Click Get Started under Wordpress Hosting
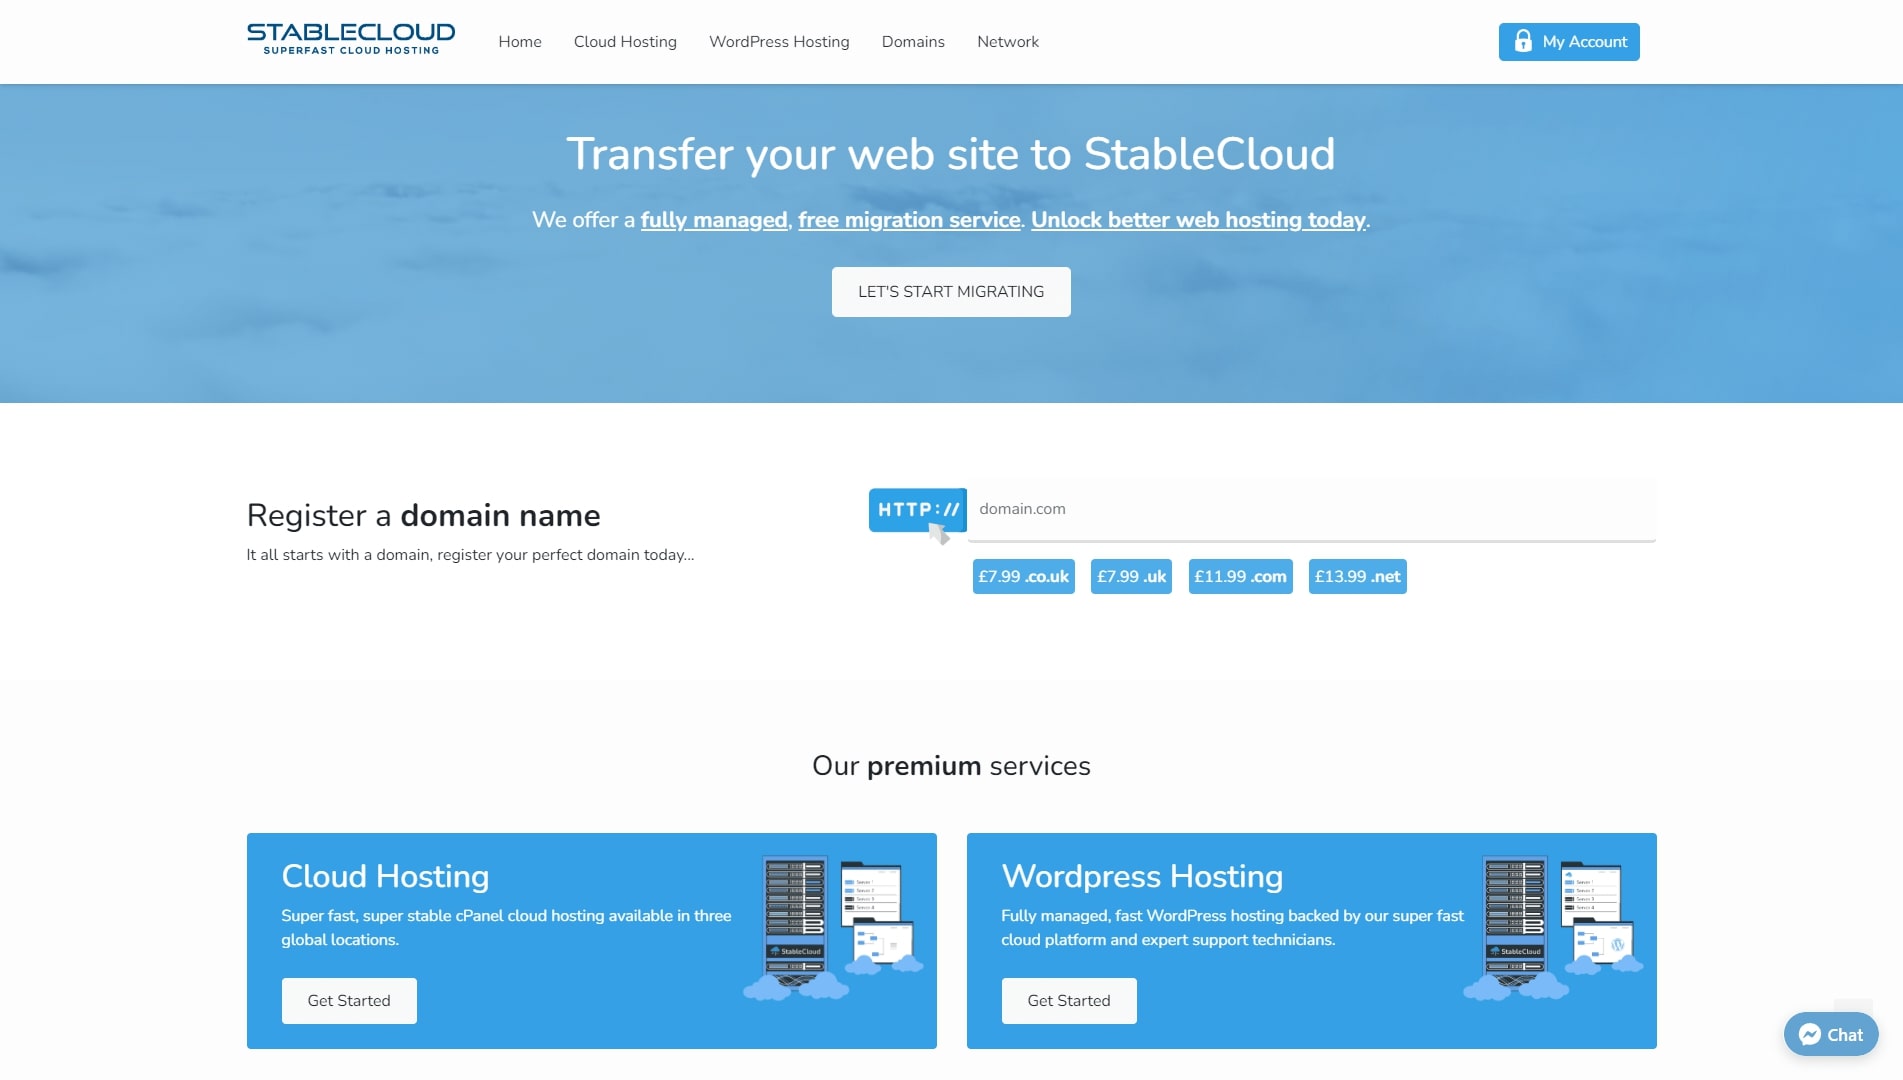The height and width of the screenshot is (1080, 1903). [x=1069, y=1001]
